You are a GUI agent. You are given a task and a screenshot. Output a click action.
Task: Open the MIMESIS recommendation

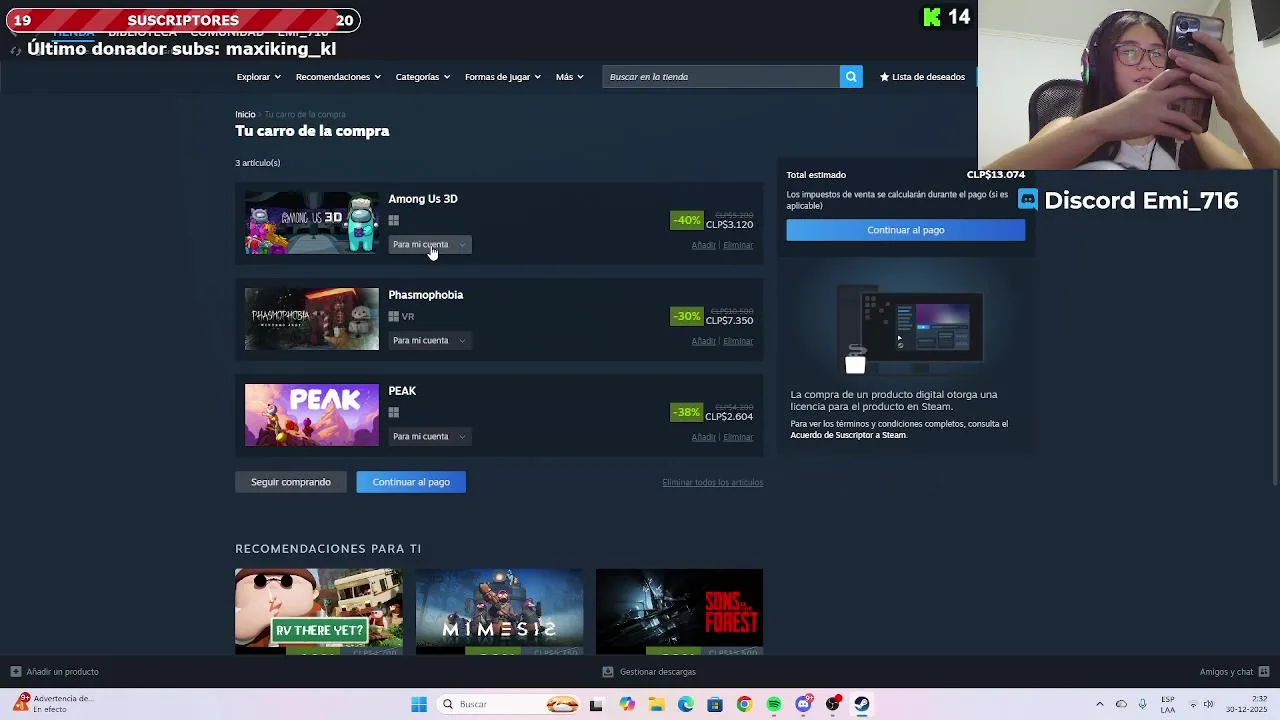pos(499,612)
